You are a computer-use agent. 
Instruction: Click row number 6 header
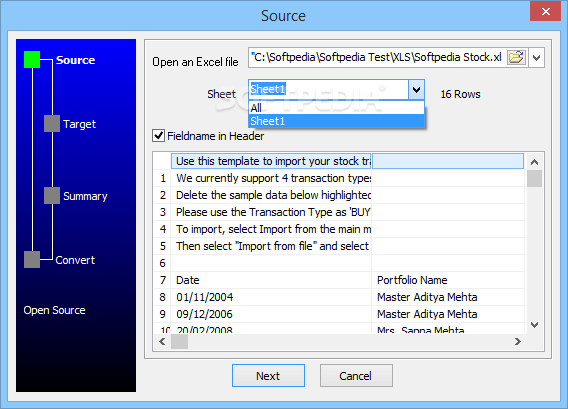click(162, 263)
